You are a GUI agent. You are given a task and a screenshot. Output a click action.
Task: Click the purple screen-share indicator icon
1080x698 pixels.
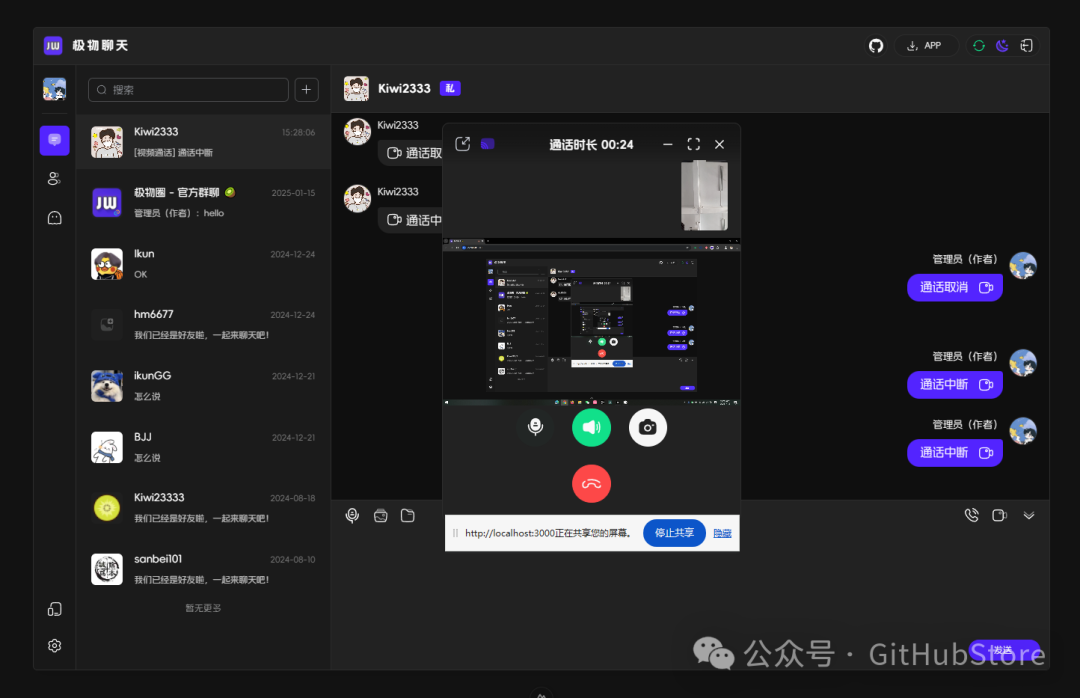488,144
